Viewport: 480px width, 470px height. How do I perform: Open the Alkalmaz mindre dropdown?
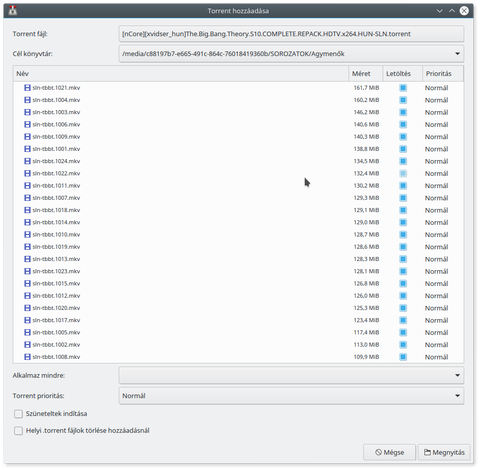pos(291,375)
